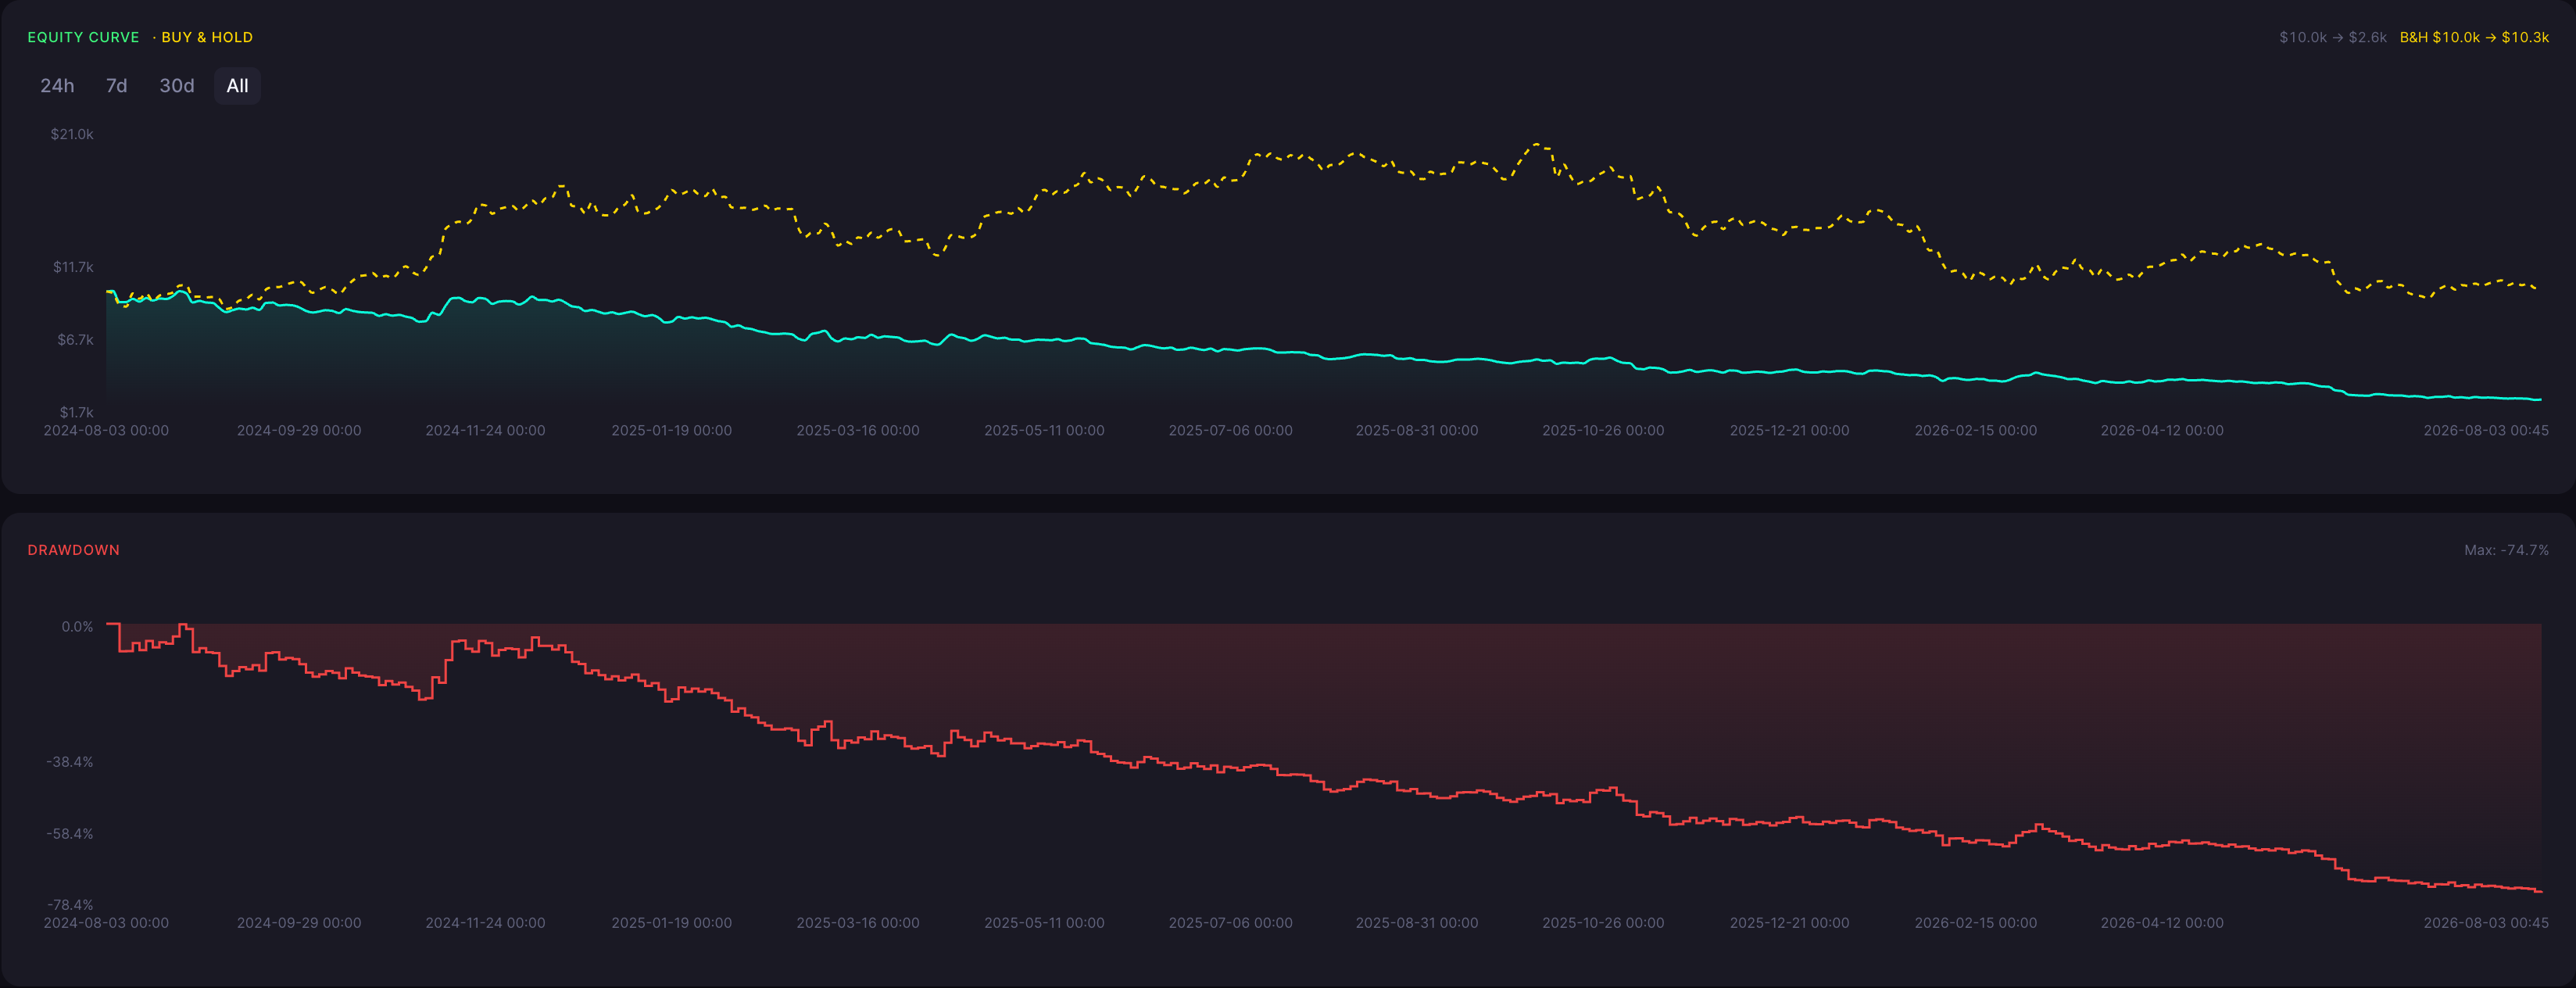Click 2025-07-06 00:00 on the equity chart axis
This screenshot has width=2576, height=988.
[1231, 431]
